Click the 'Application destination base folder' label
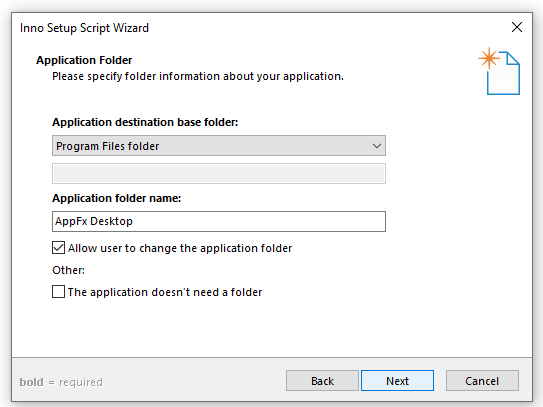The width and height of the screenshot is (543, 407). point(145,122)
